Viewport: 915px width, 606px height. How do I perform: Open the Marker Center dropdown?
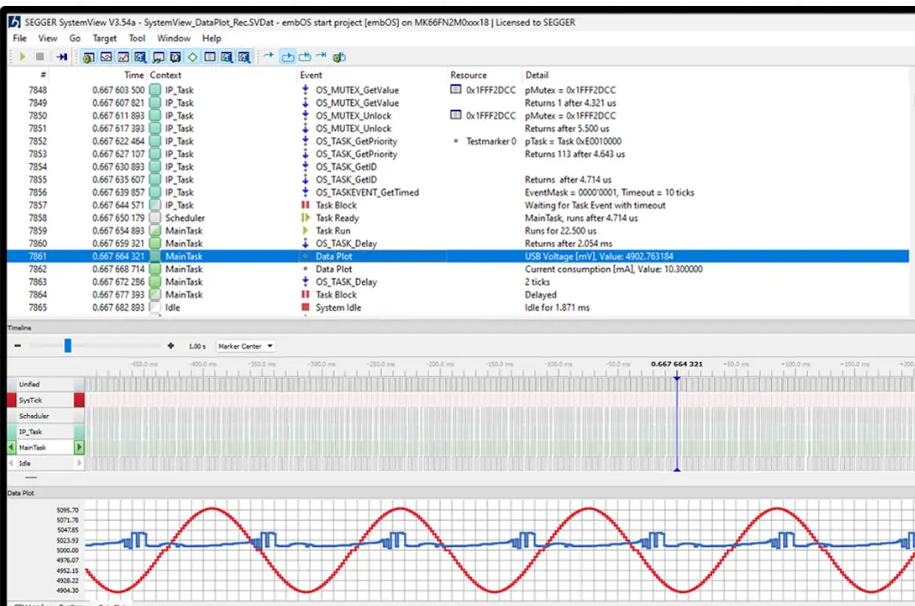(246, 345)
